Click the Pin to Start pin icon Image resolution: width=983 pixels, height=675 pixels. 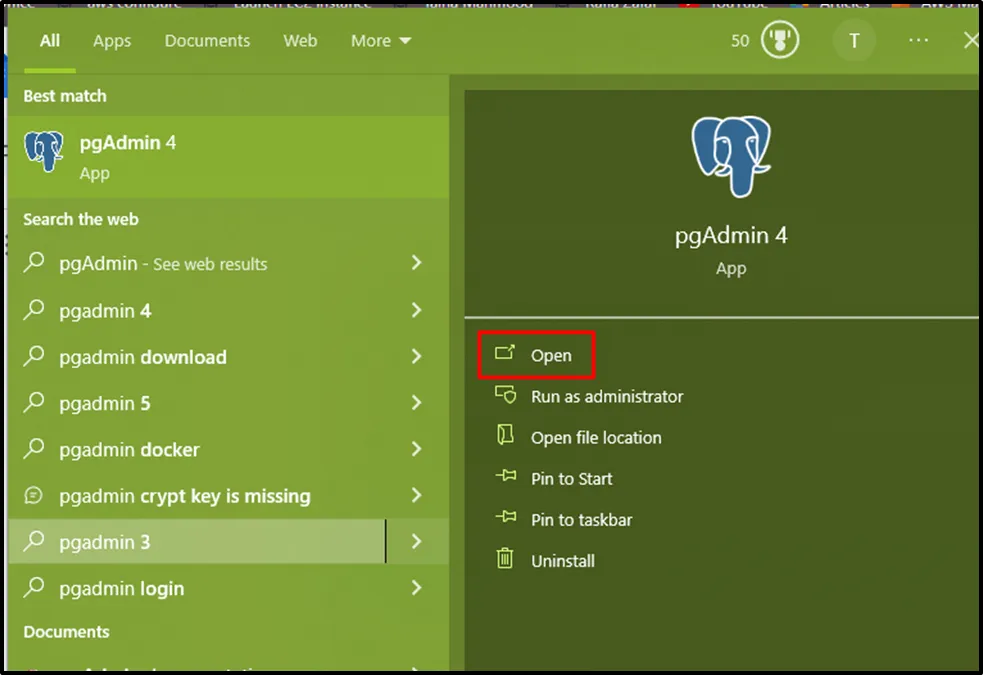point(505,478)
